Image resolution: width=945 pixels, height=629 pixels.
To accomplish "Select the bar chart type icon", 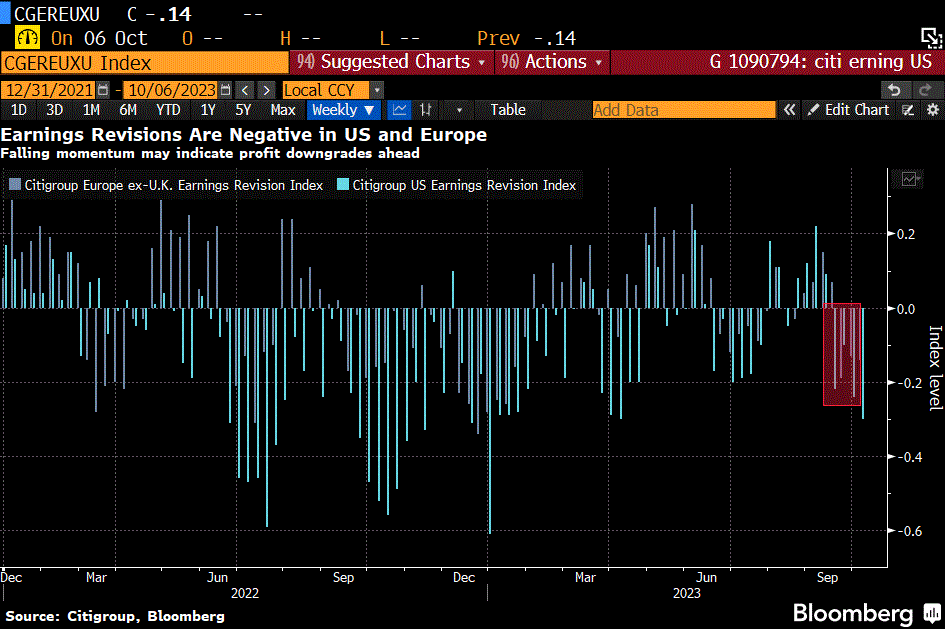I will coord(426,110).
